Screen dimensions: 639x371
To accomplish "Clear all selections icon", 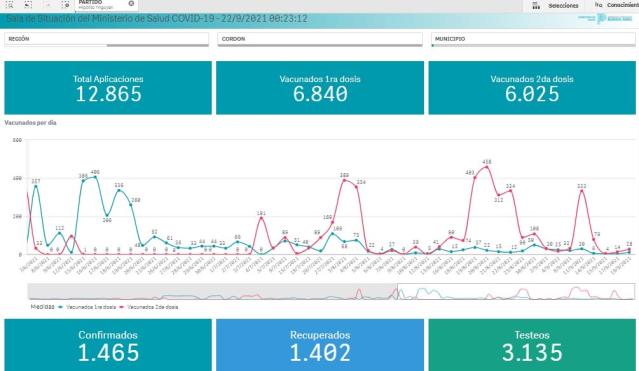I will click(x=66, y=4).
